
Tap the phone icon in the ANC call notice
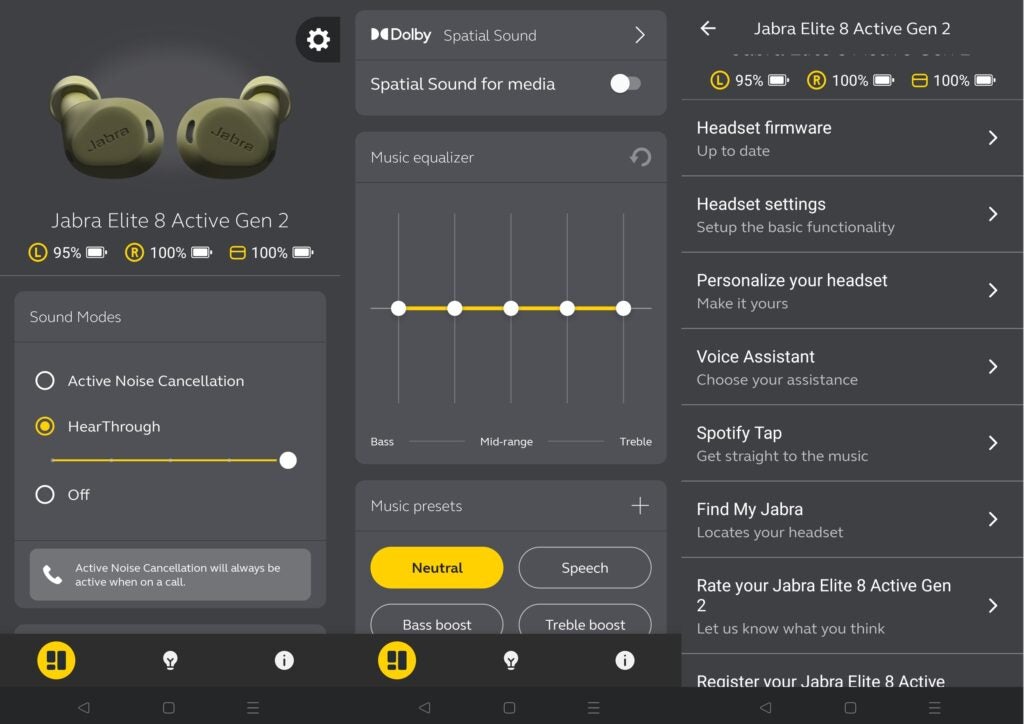point(52,574)
